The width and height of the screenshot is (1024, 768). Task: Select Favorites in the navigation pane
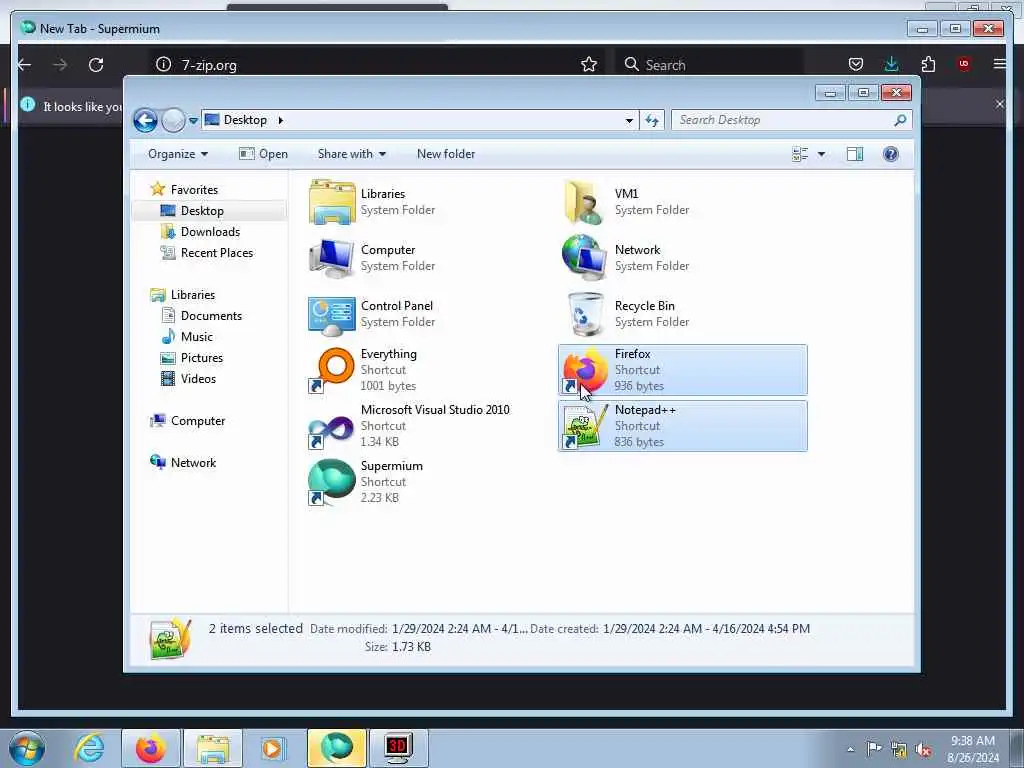point(194,189)
